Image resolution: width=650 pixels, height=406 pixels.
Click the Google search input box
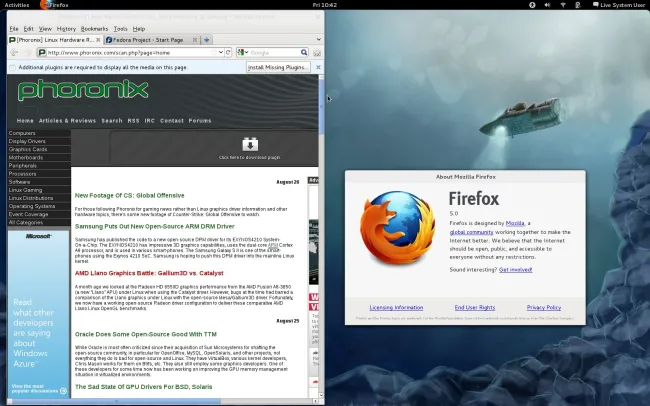point(274,53)
